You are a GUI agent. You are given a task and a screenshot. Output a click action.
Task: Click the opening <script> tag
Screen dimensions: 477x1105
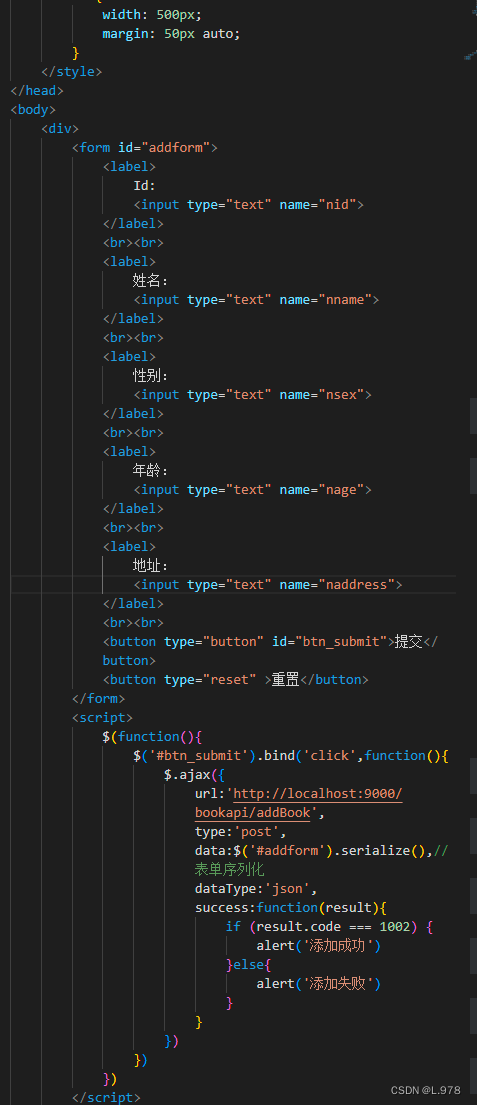102,717
